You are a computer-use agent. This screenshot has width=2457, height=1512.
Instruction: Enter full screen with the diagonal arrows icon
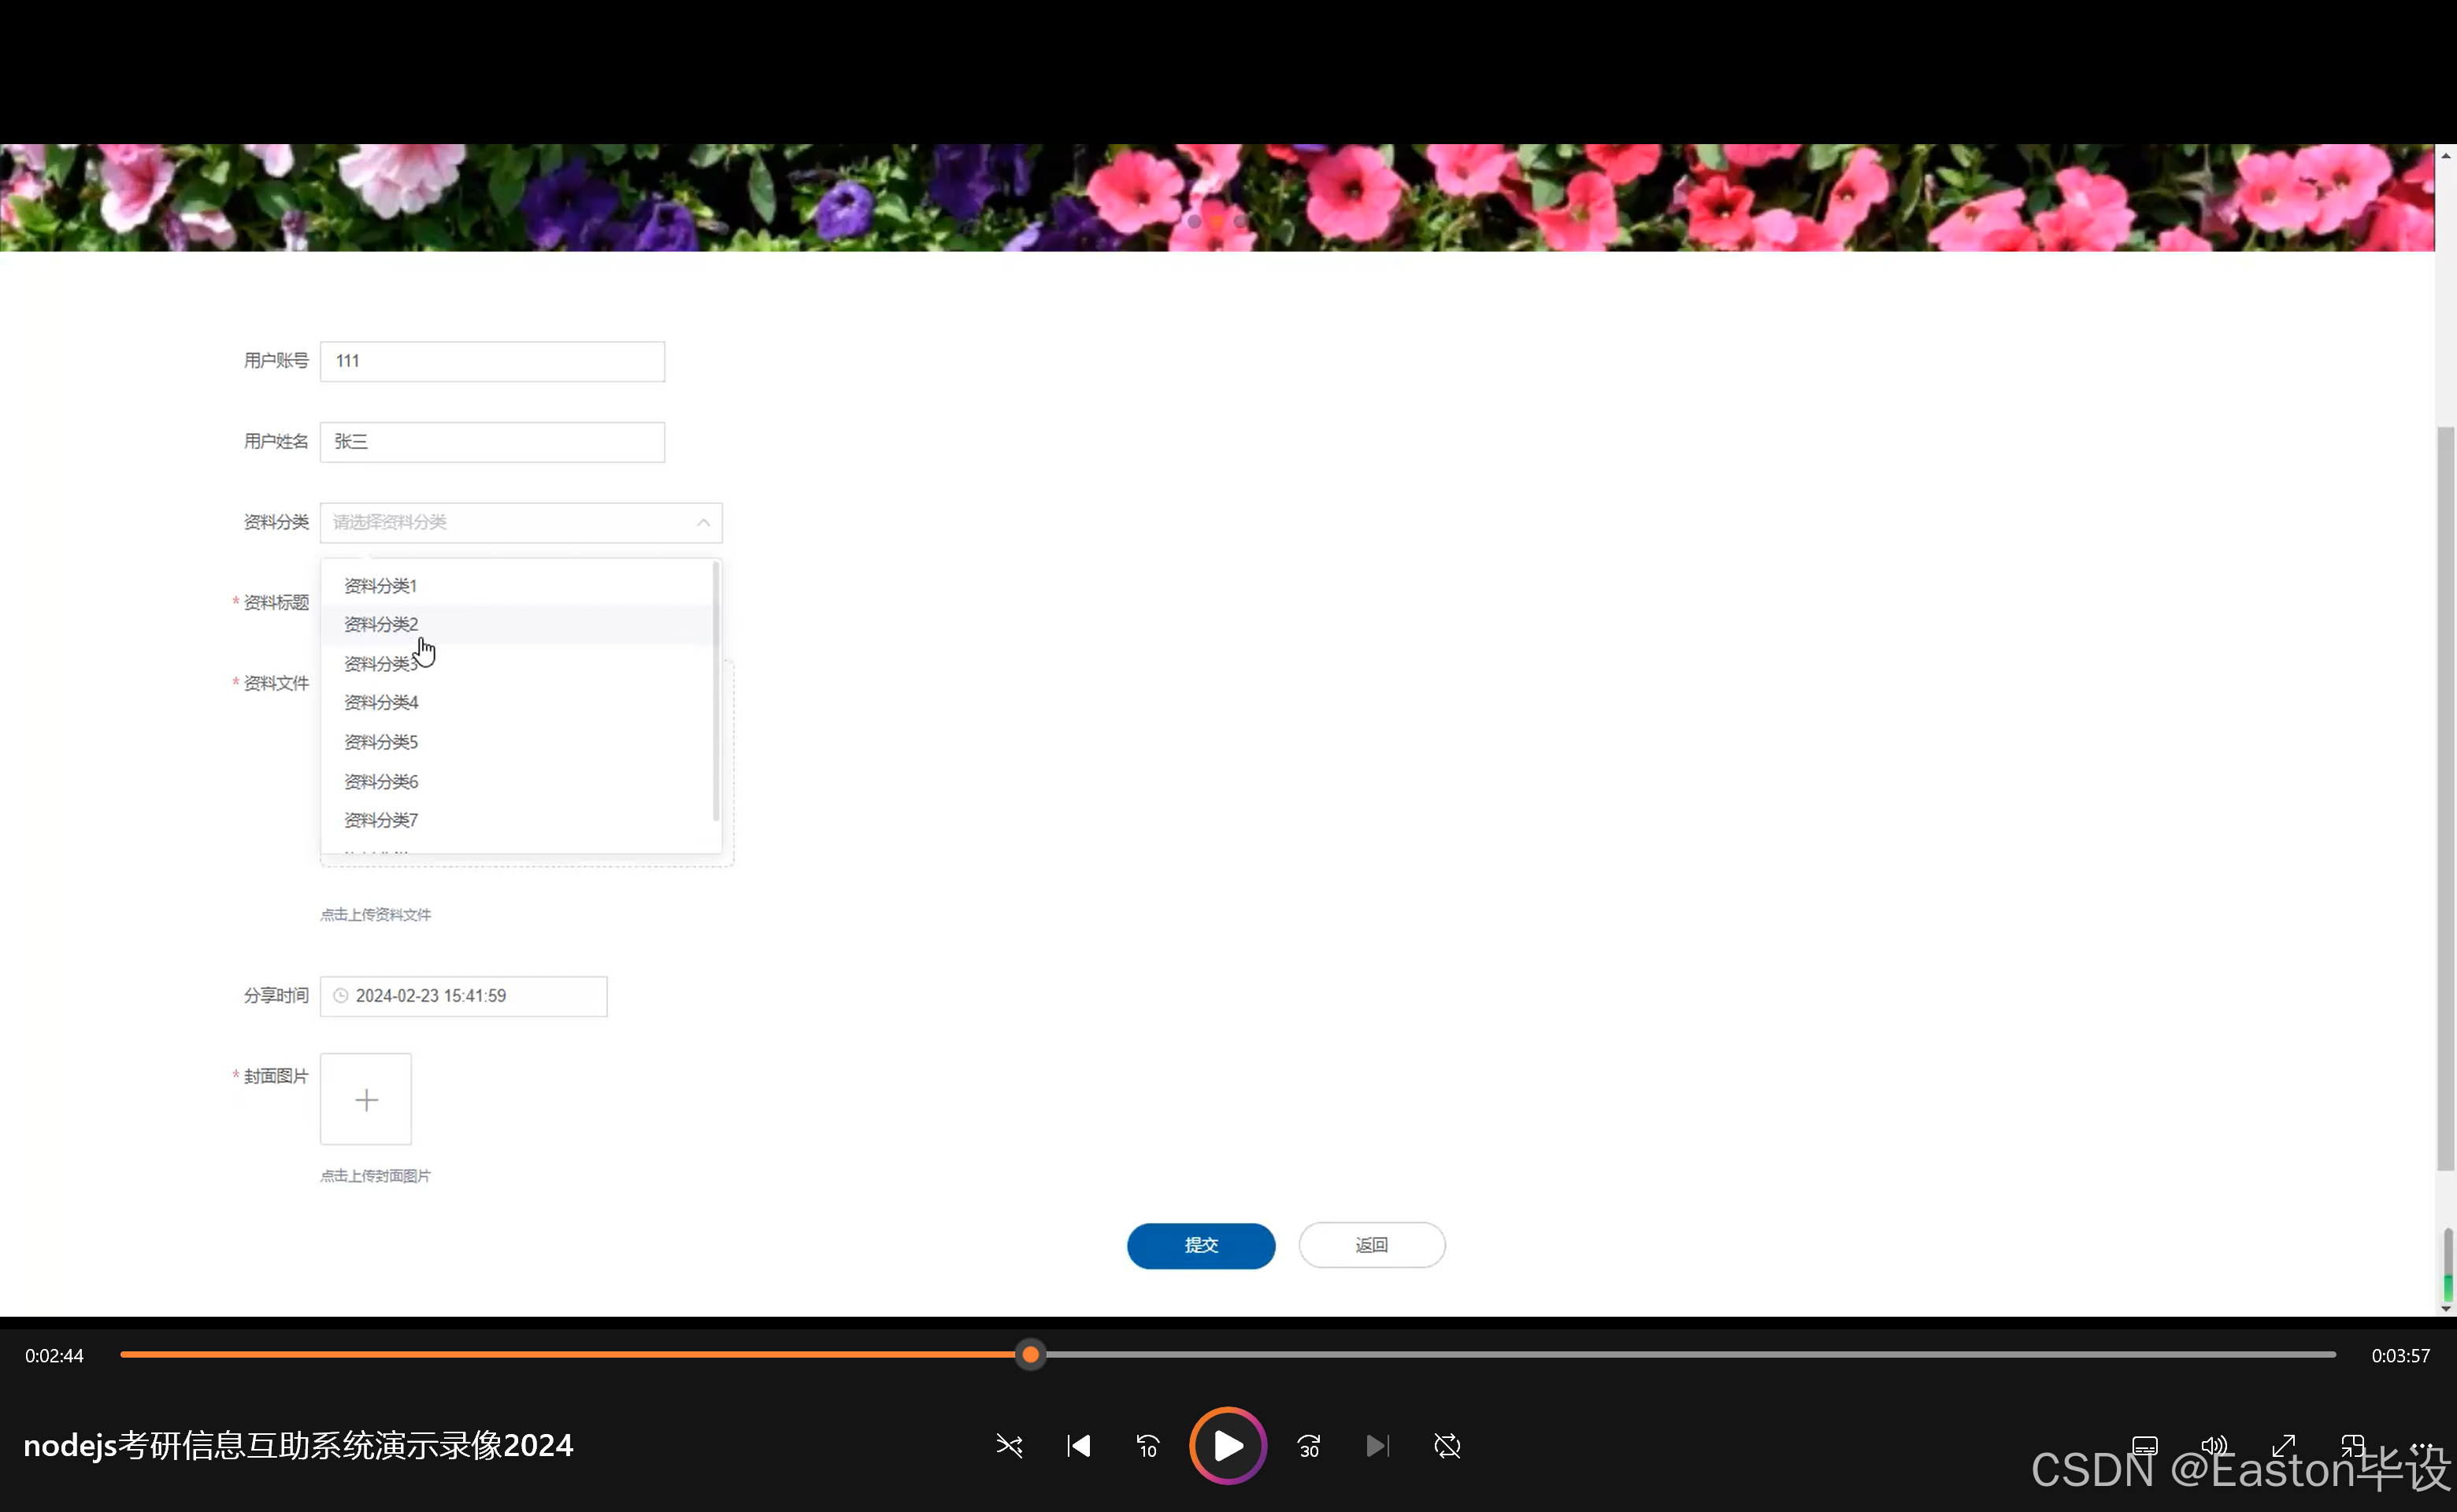[x=2283, y=1446]
